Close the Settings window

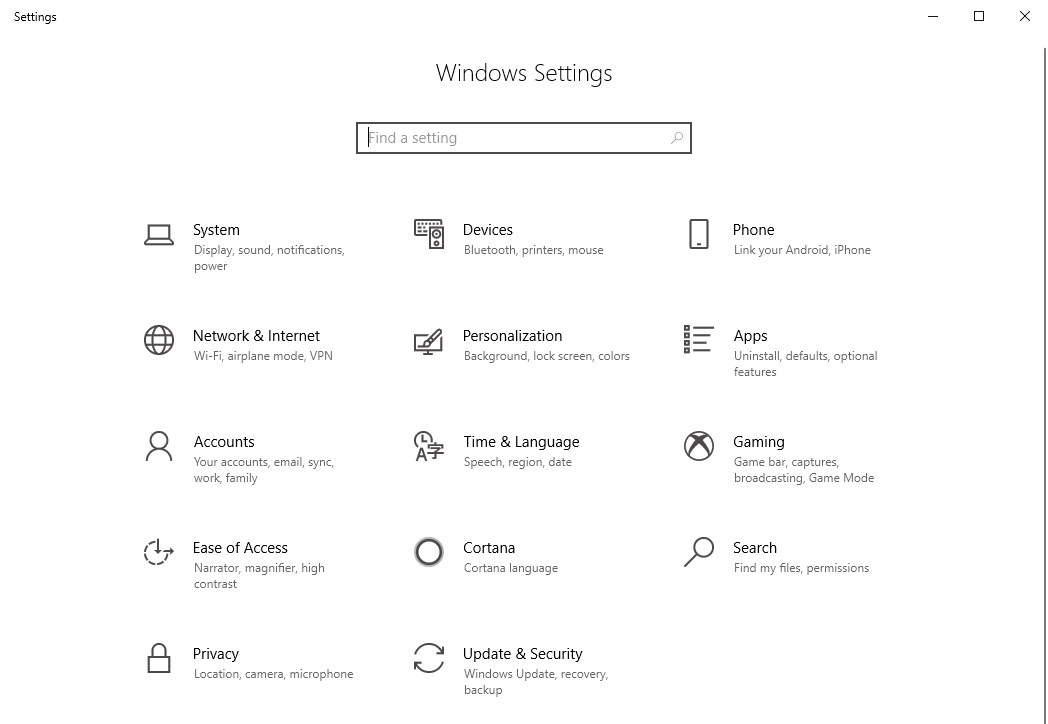click(1025, 16)
